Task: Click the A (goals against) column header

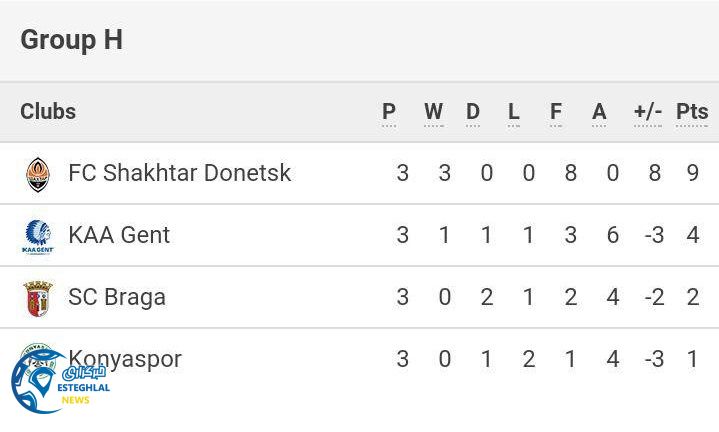Action: click(x=599, y=112)
